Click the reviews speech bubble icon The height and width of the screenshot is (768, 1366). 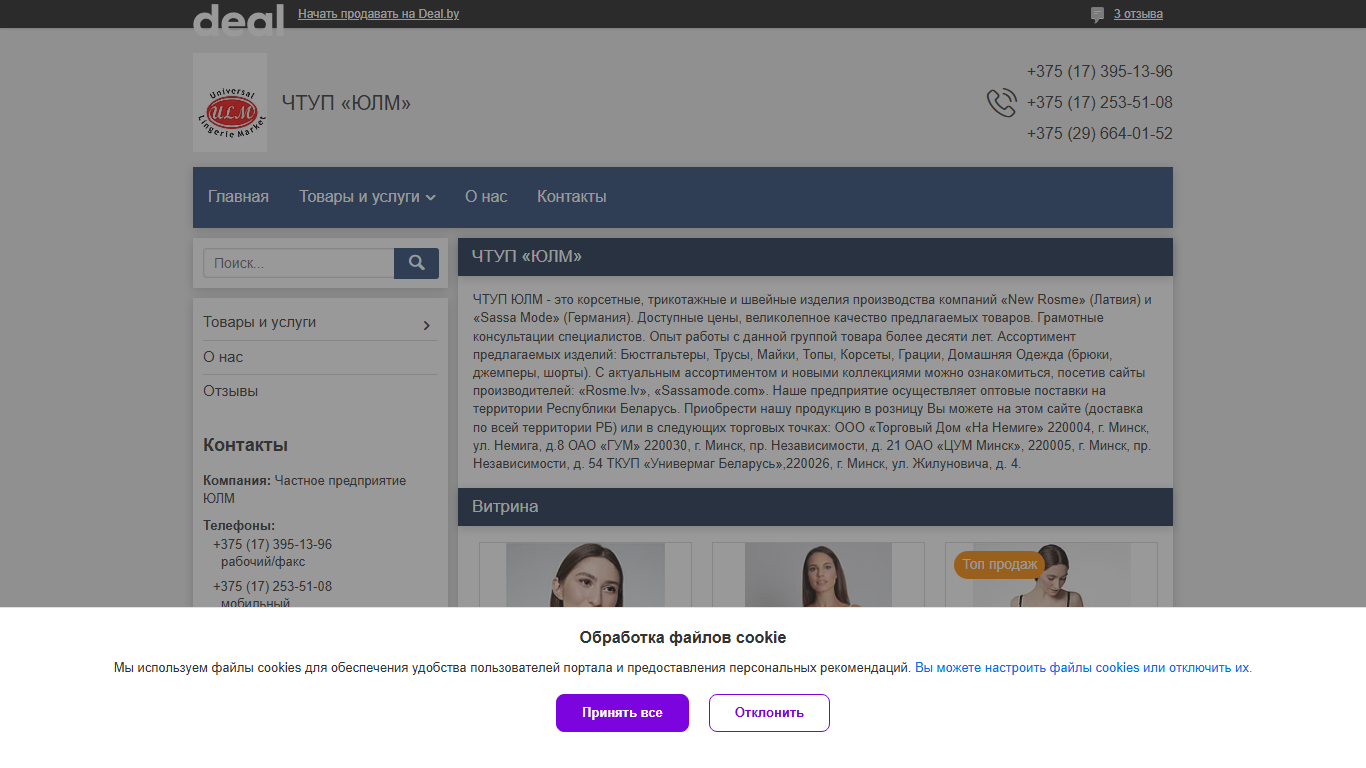coord(1097,14)
